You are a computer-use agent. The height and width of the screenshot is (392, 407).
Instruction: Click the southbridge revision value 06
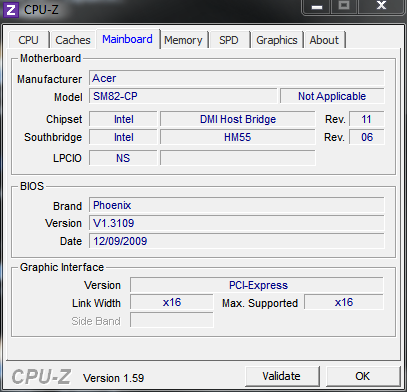367,137
